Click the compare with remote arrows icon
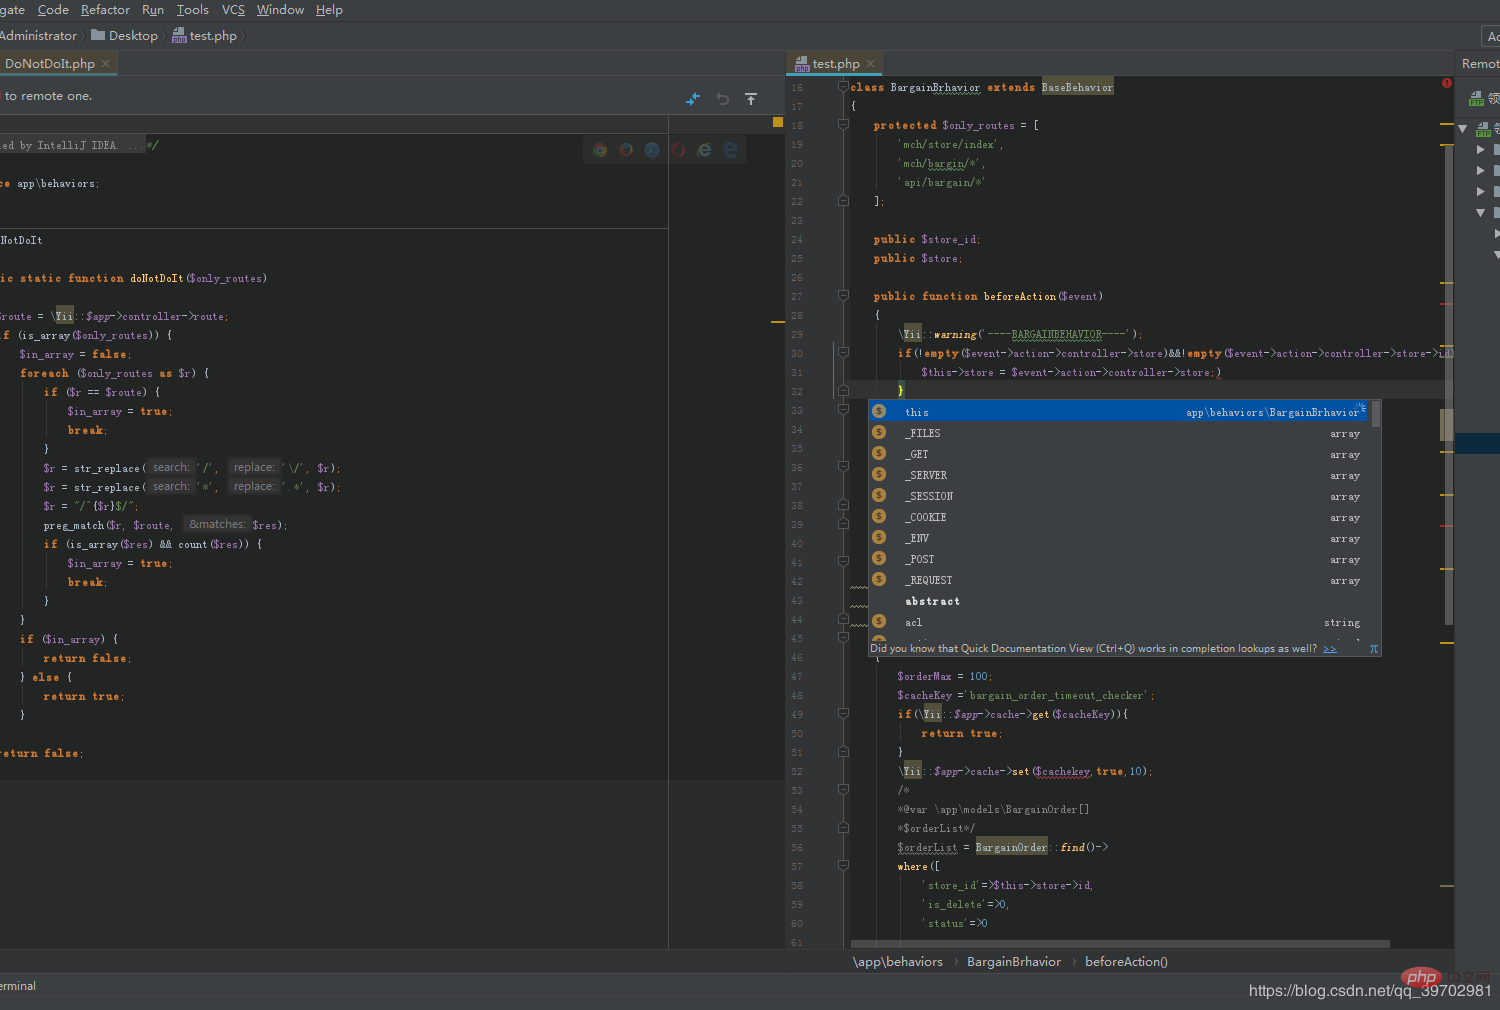Screen dimensions: 1500x1010 pos(693,99)
